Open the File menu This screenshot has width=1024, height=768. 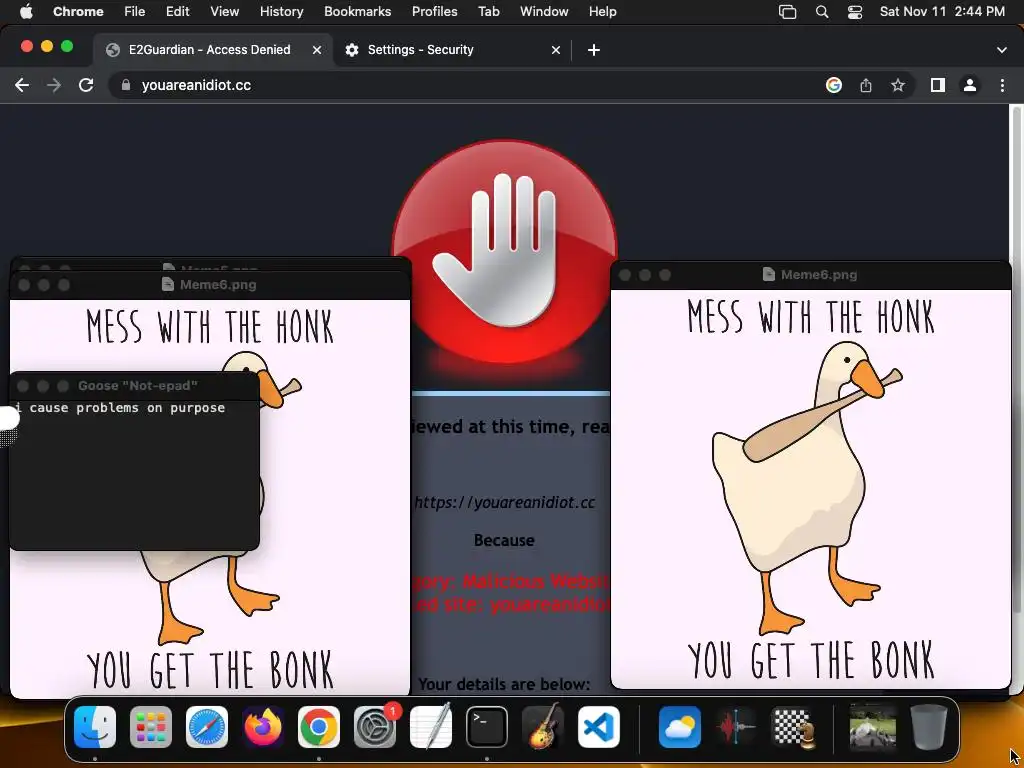(135, 12)
